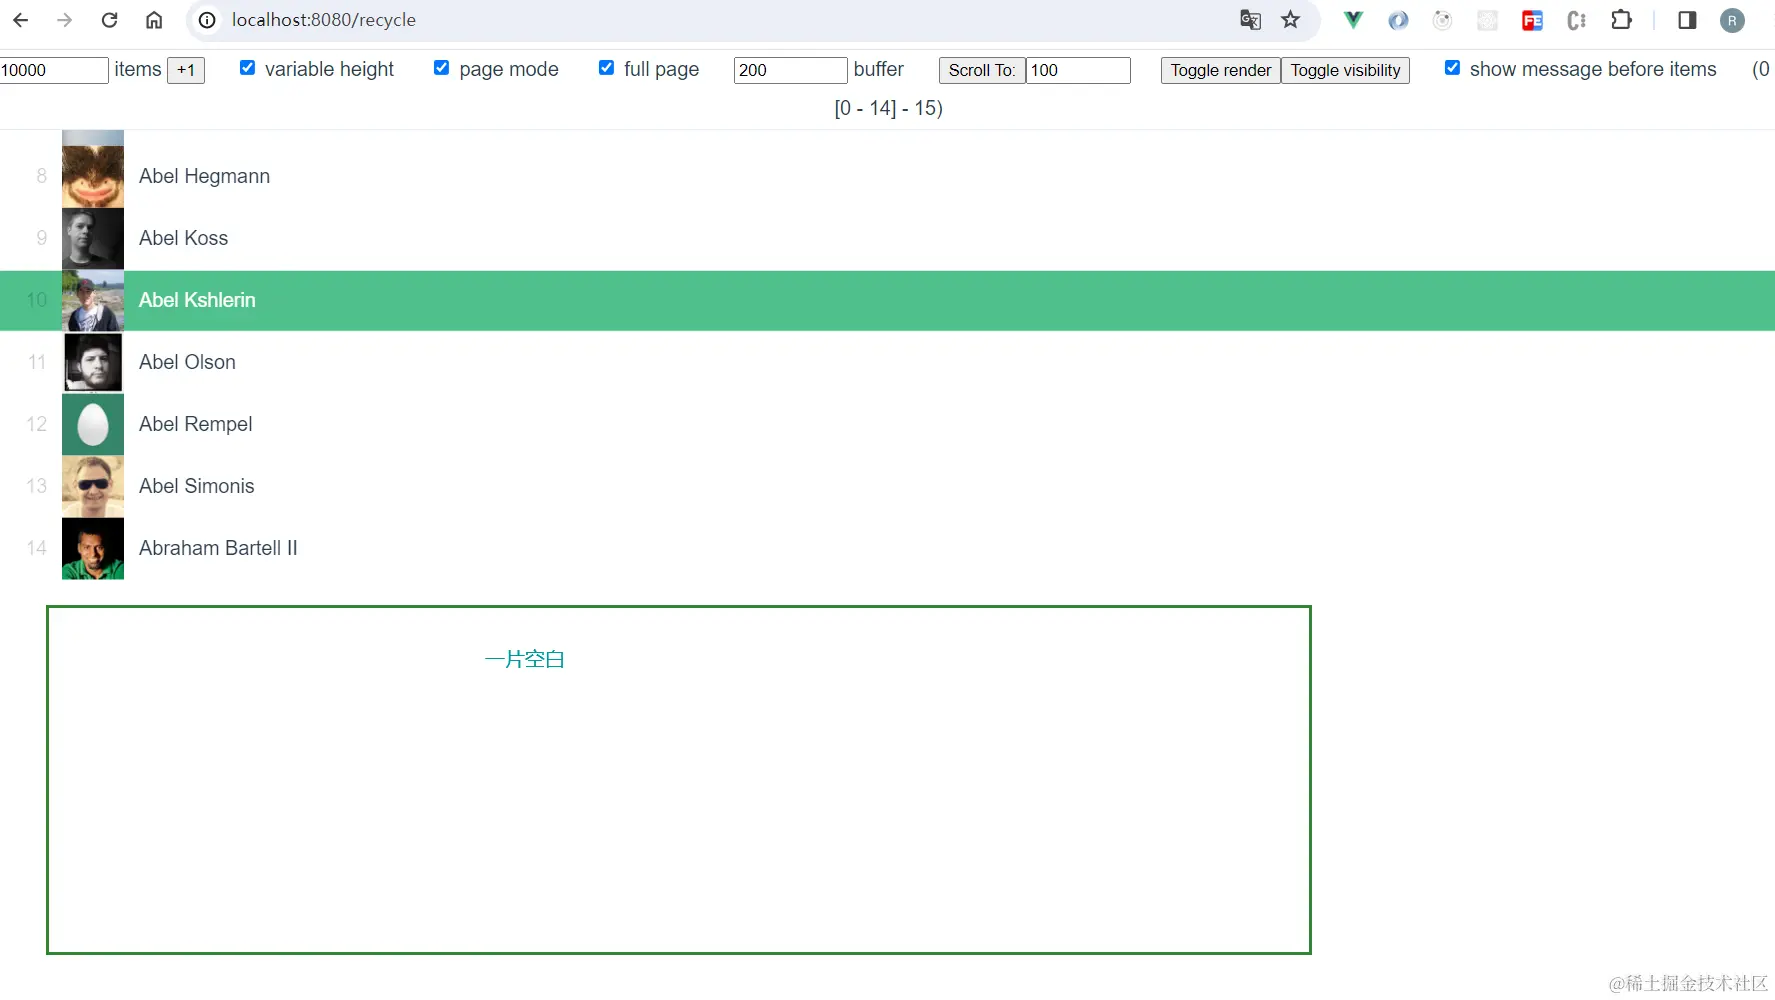
Task: Open the Vue.js devtools extension icon
Action: (1352, 20)
